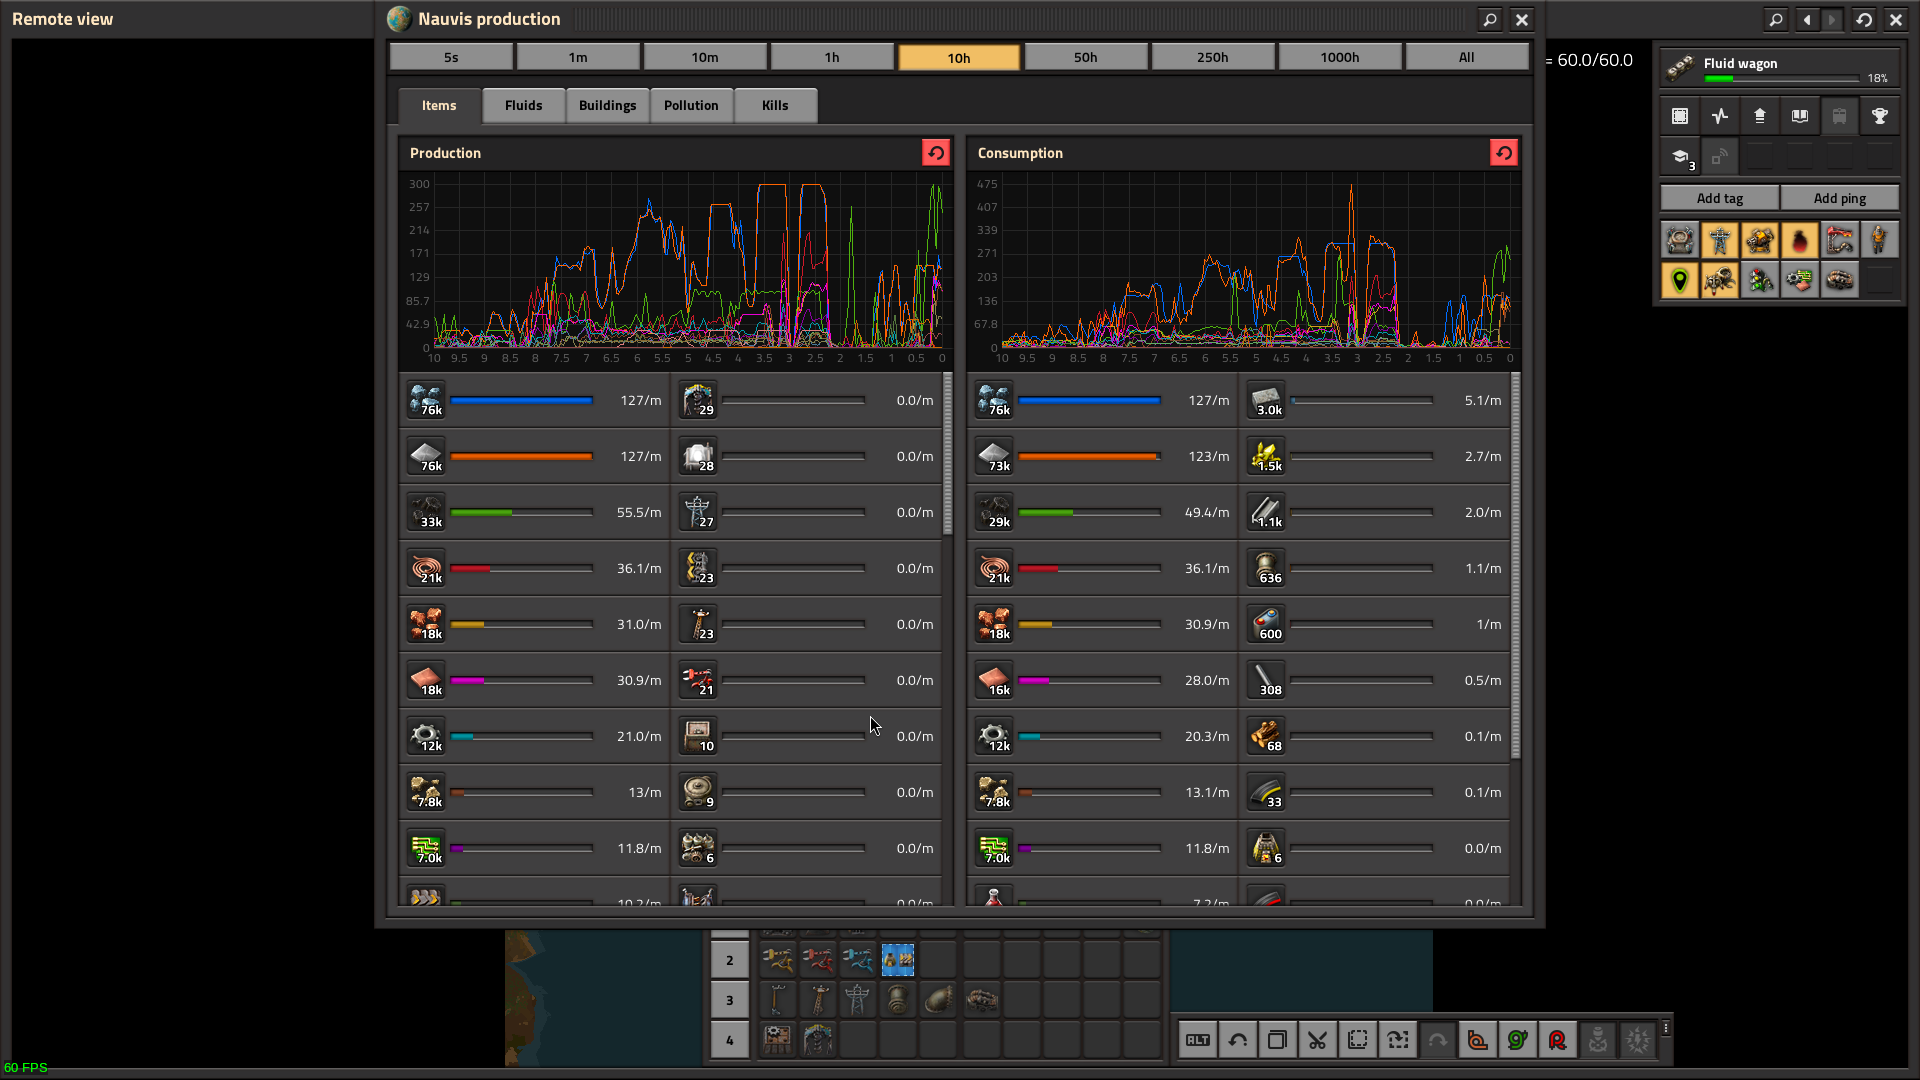Click iron stick icon showing 308
The width and height of the screenshot is (1920, 1080).
coord(1266,680)
